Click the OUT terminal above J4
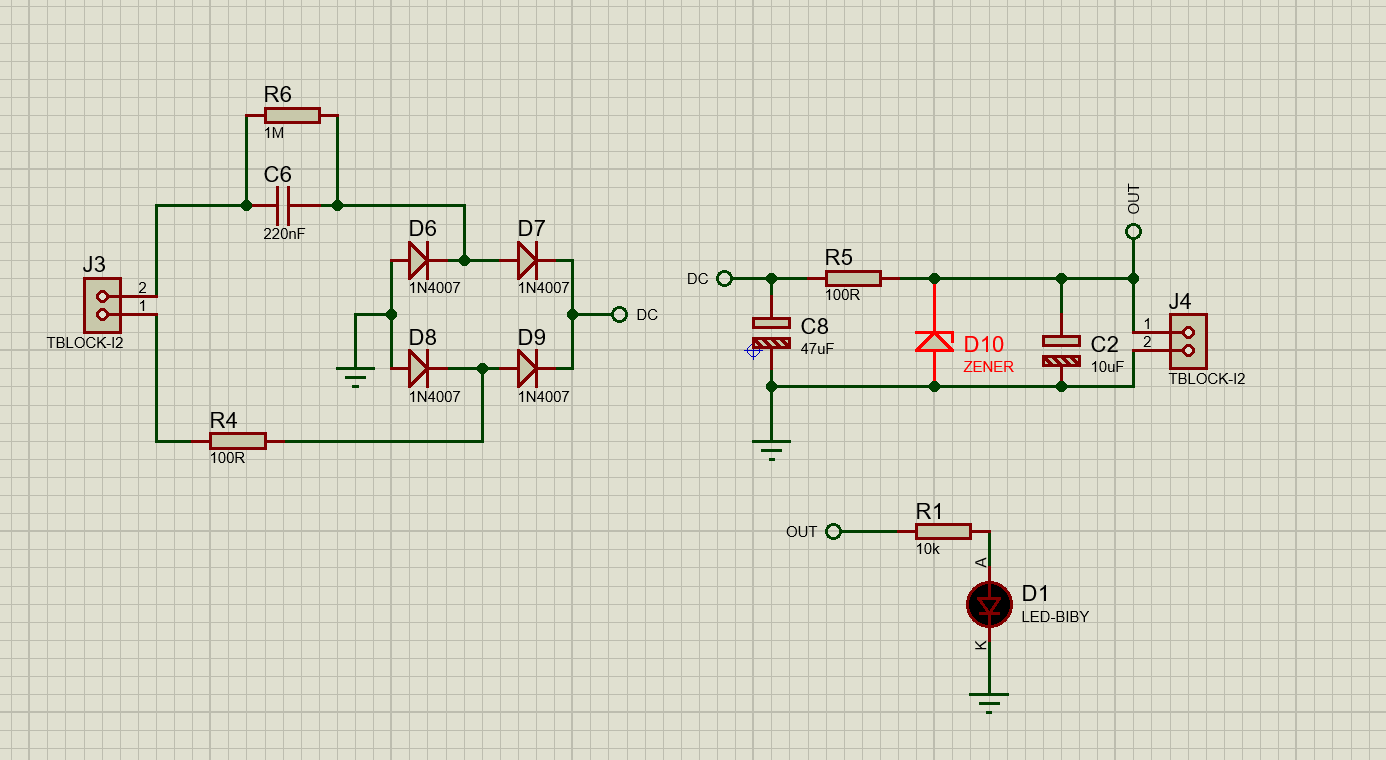Image resolution: width=1386 pixels, height=760 pixels. pos(1133,232)
